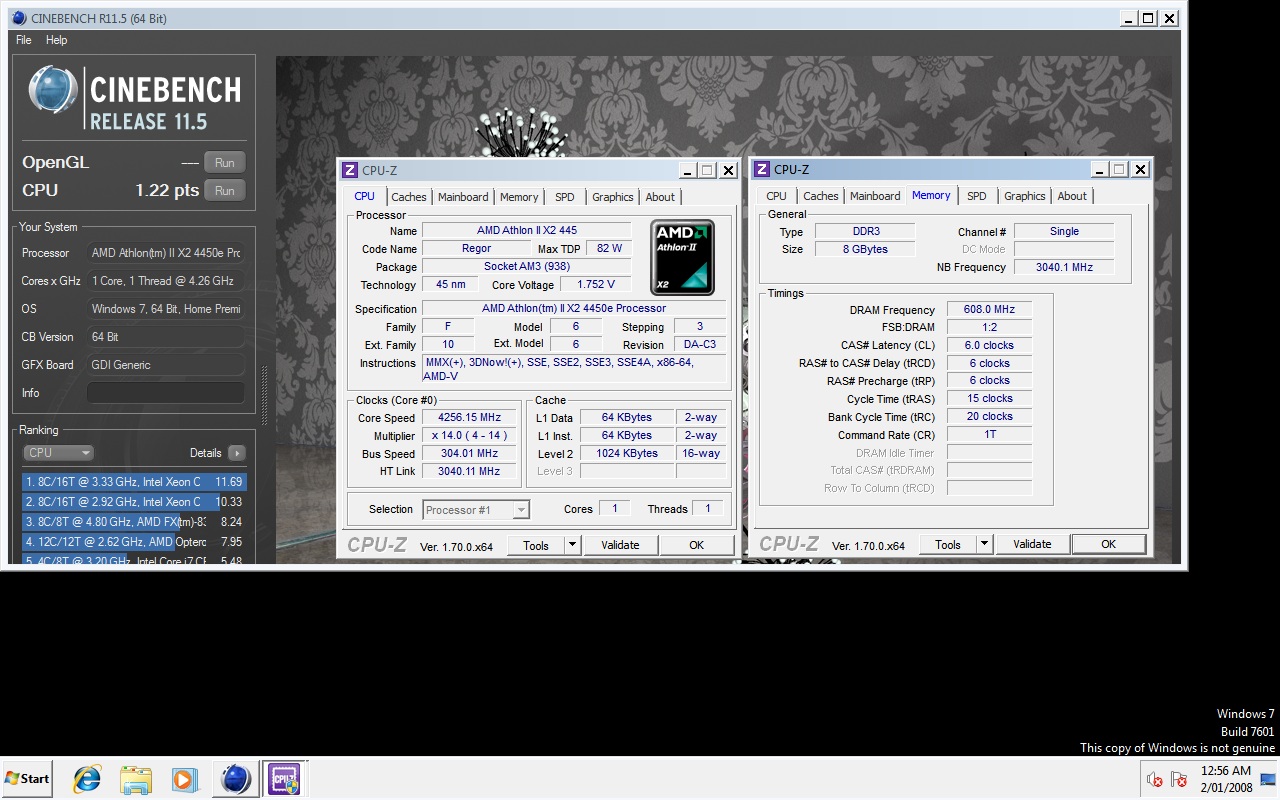1280x800 pixels.
Task: Switch to CPU-Z taskbar icon
Action: pyautogui.click(x=283, y=779)
